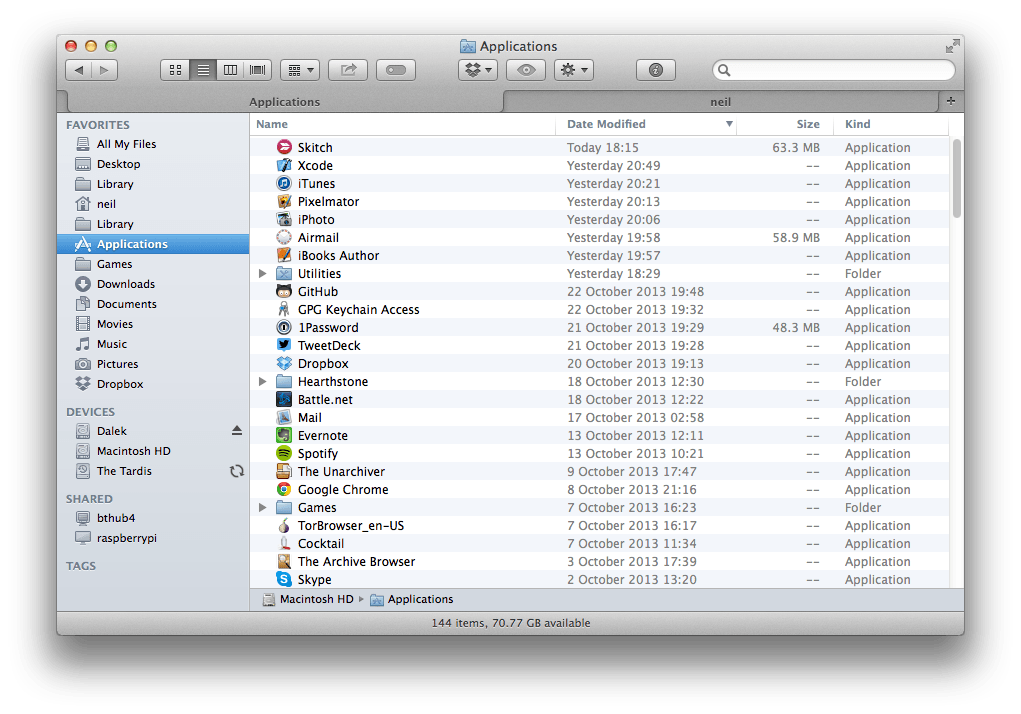Select the Applications tab
Image resolution: width=1021 pixels, height=714 pixels.
pyautogui.click(x=284, y=101)
